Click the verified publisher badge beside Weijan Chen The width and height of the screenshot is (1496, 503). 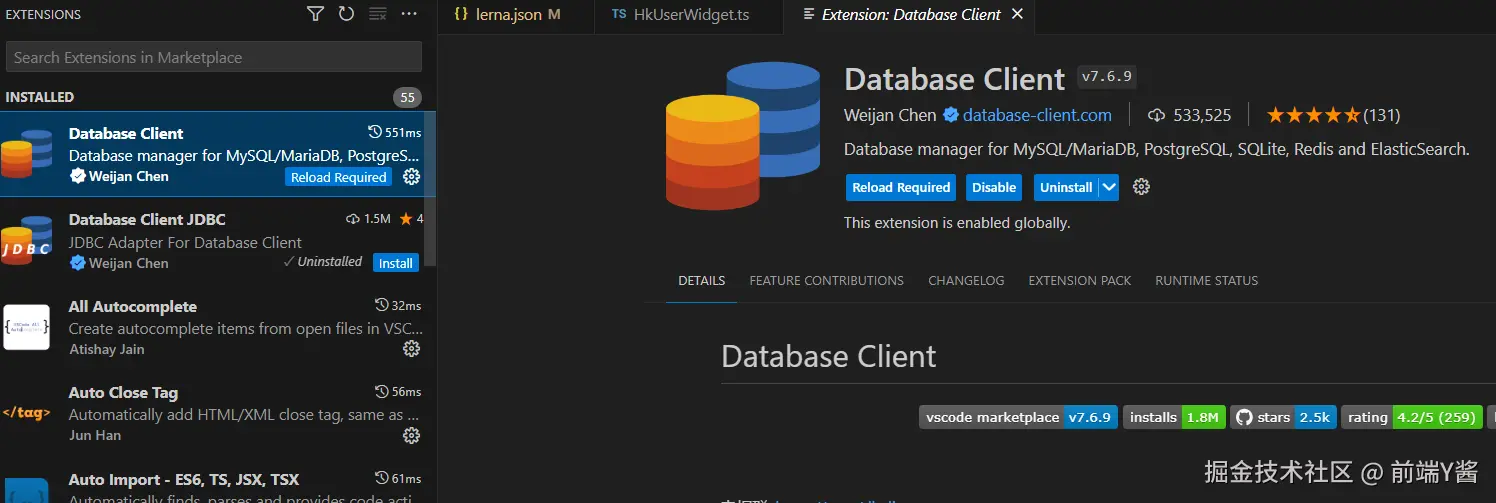point(950,115)
